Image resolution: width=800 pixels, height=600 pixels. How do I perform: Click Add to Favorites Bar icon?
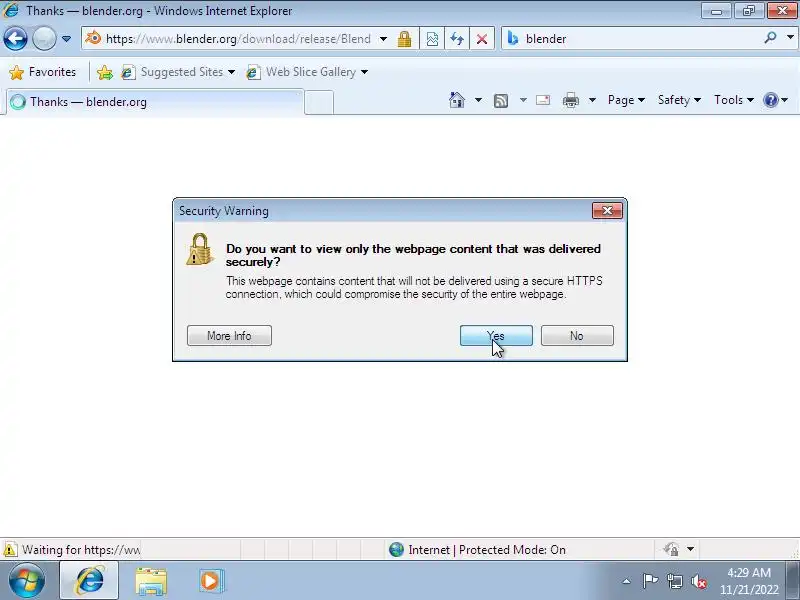tap(105, 72)
